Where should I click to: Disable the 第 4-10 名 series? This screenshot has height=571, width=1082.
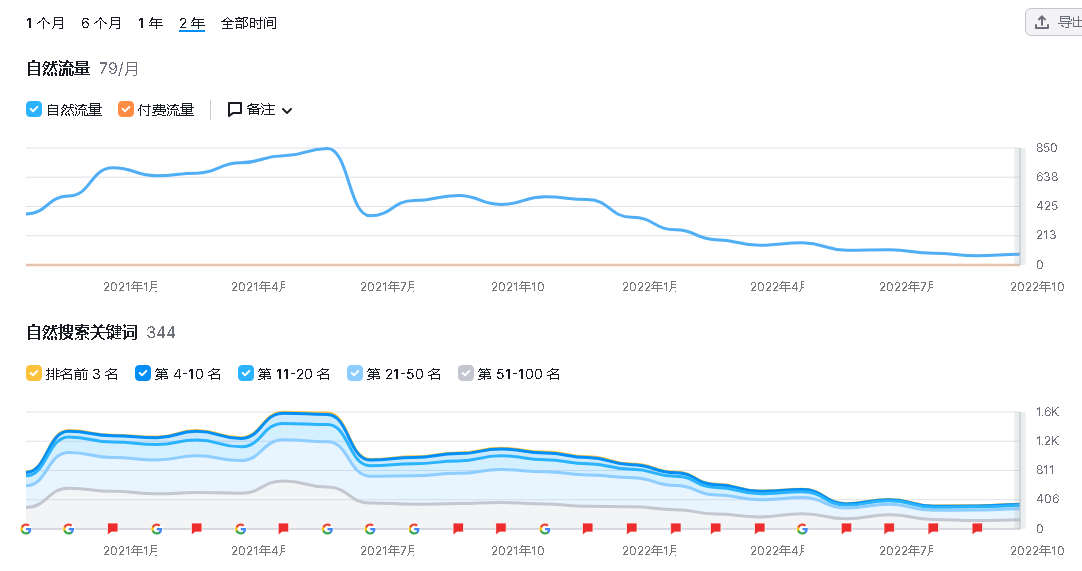click(x=143, y=374)
